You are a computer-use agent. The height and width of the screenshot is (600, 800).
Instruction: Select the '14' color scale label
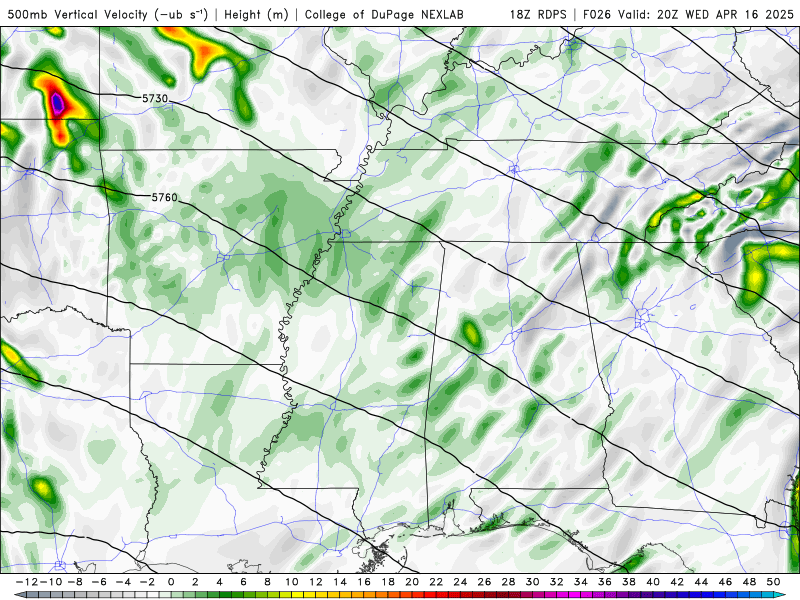(x=340, y=582)
